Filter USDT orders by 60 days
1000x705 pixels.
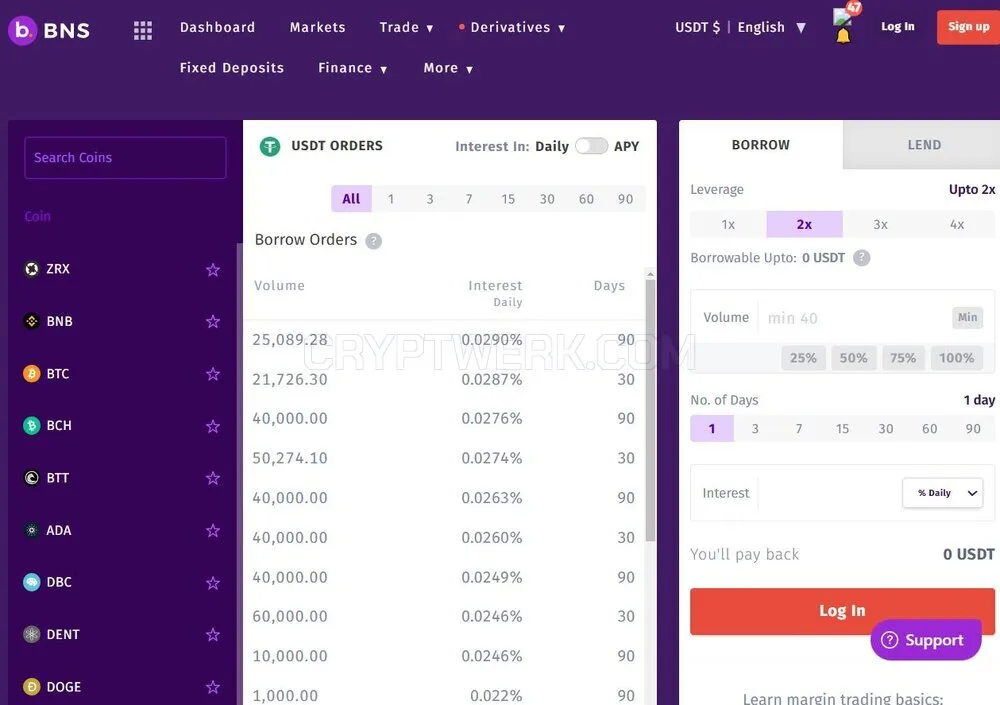point(586,199)
